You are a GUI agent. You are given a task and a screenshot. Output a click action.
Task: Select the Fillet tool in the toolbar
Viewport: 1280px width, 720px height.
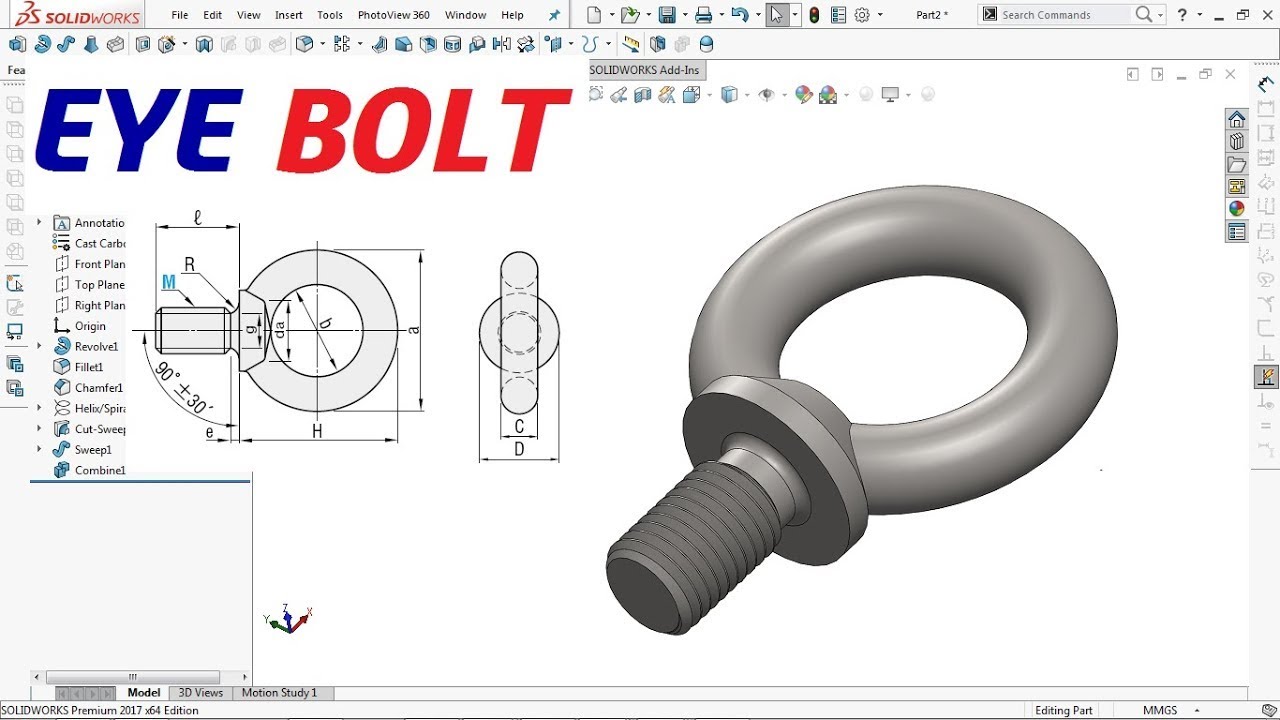(305, 44)
